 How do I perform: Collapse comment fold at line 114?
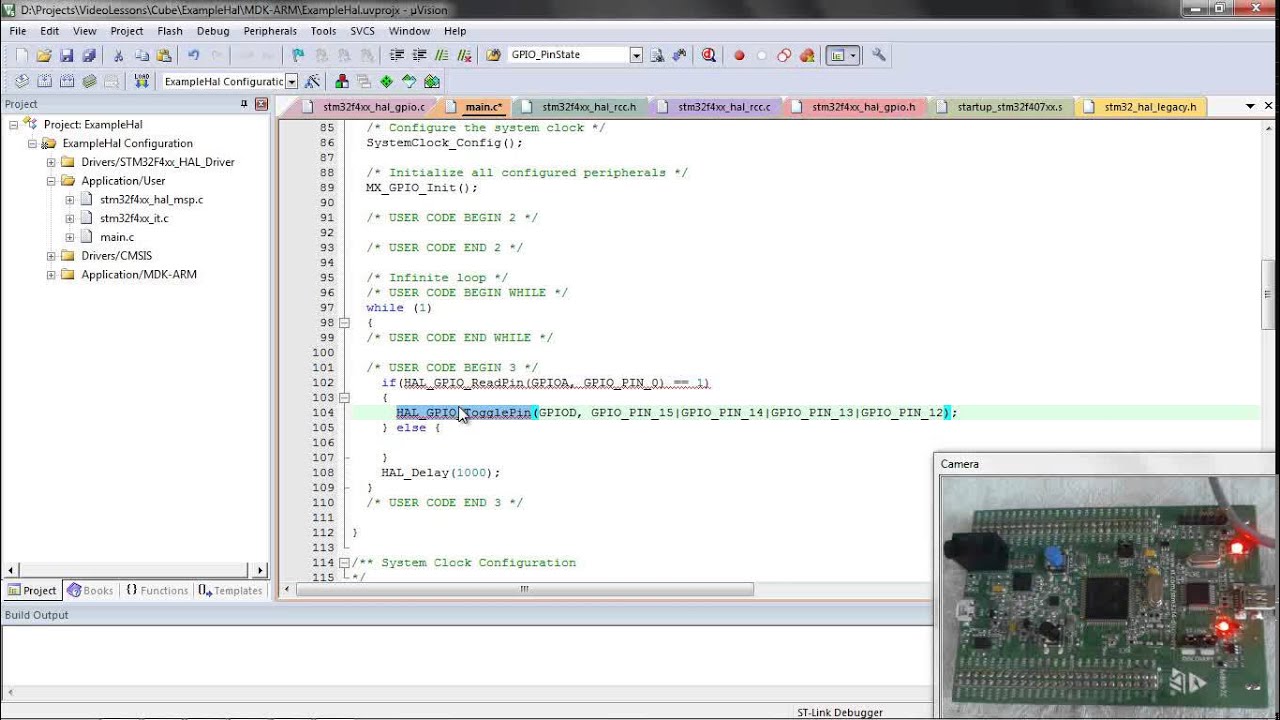click(x=344, y=563)
